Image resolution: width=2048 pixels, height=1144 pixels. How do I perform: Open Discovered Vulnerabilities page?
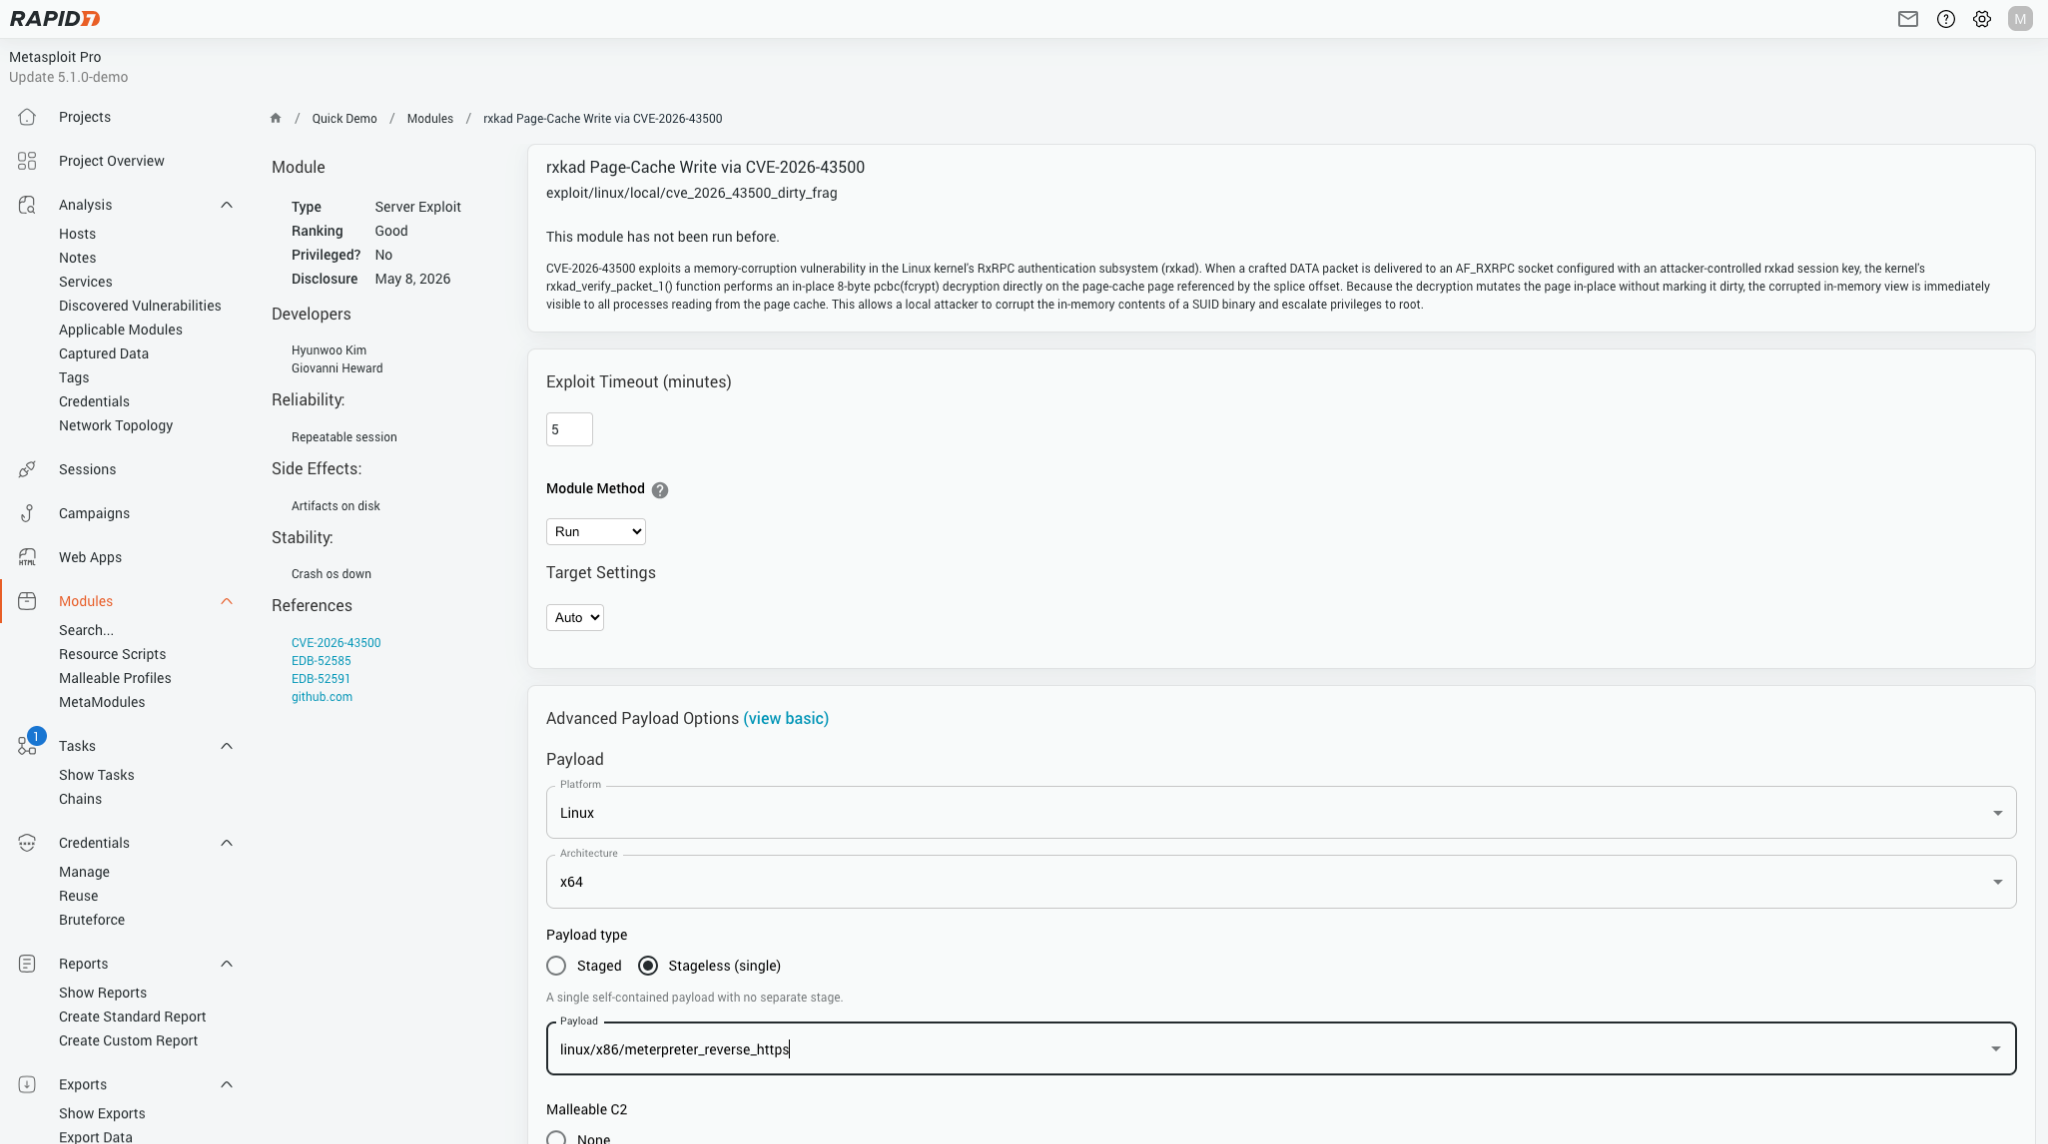click(140, 306)
